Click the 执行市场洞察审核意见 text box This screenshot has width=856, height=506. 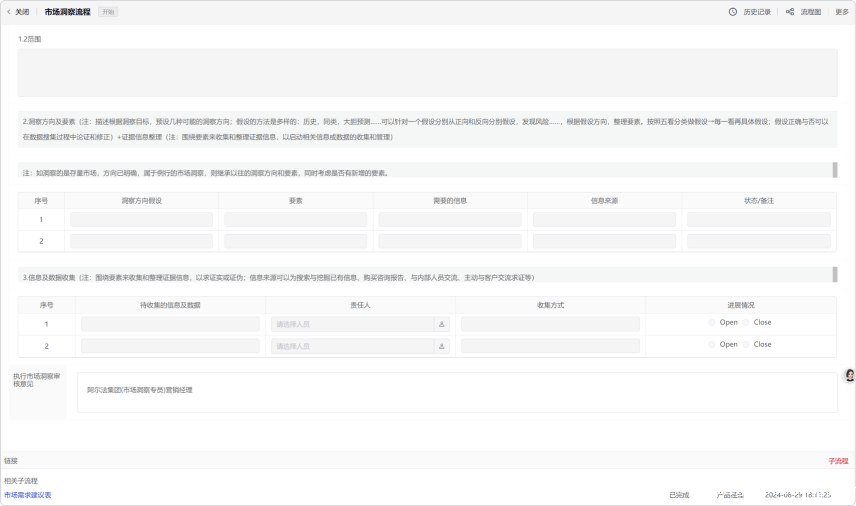click(456, 392)
